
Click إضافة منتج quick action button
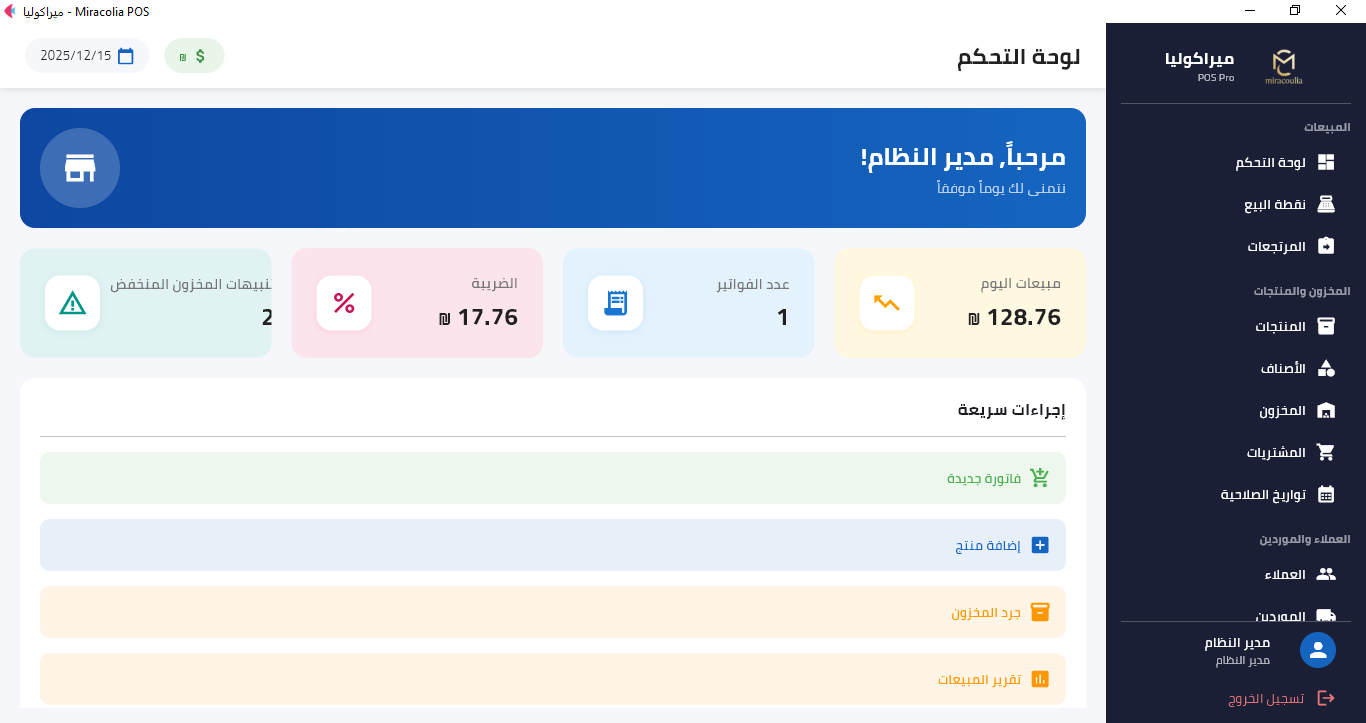coord(553,545)
